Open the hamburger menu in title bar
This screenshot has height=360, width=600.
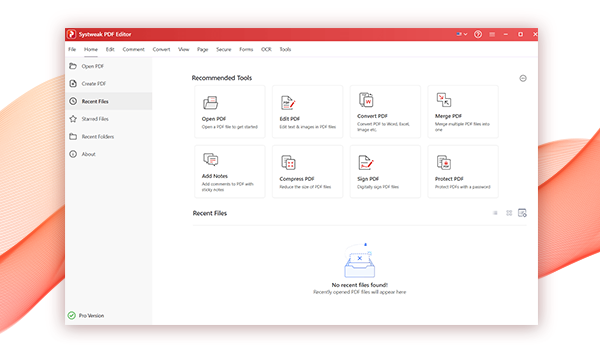(x=492, y=34)
